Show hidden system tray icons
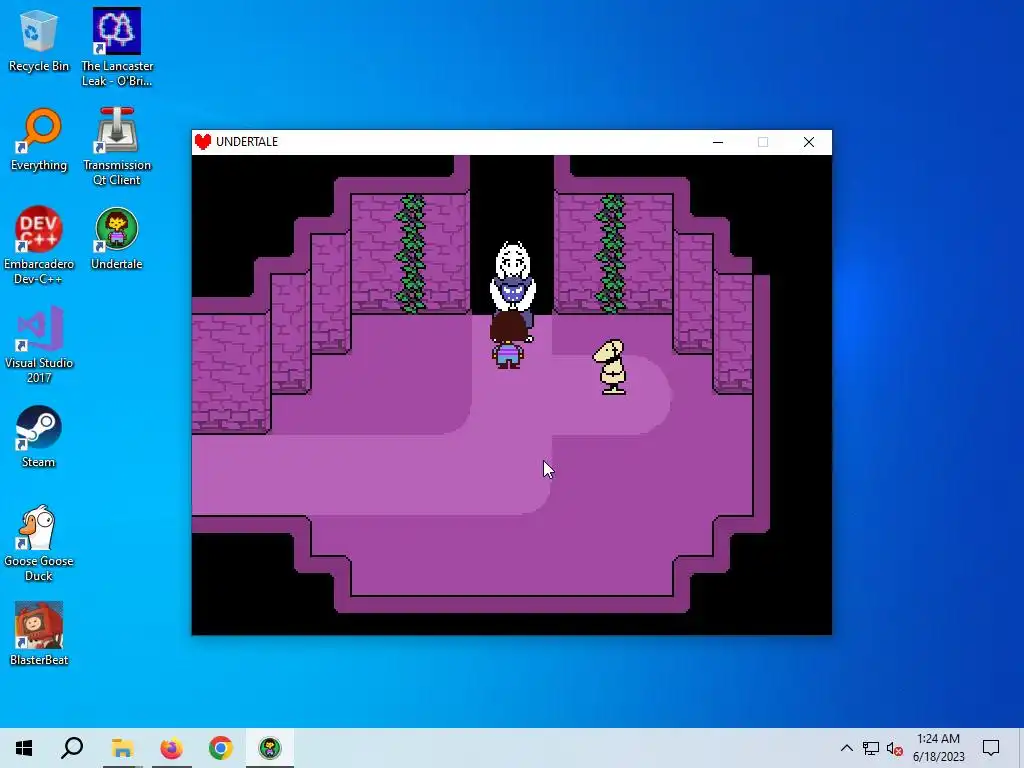Screen dimensions: 1024x768 coord(846,748)
